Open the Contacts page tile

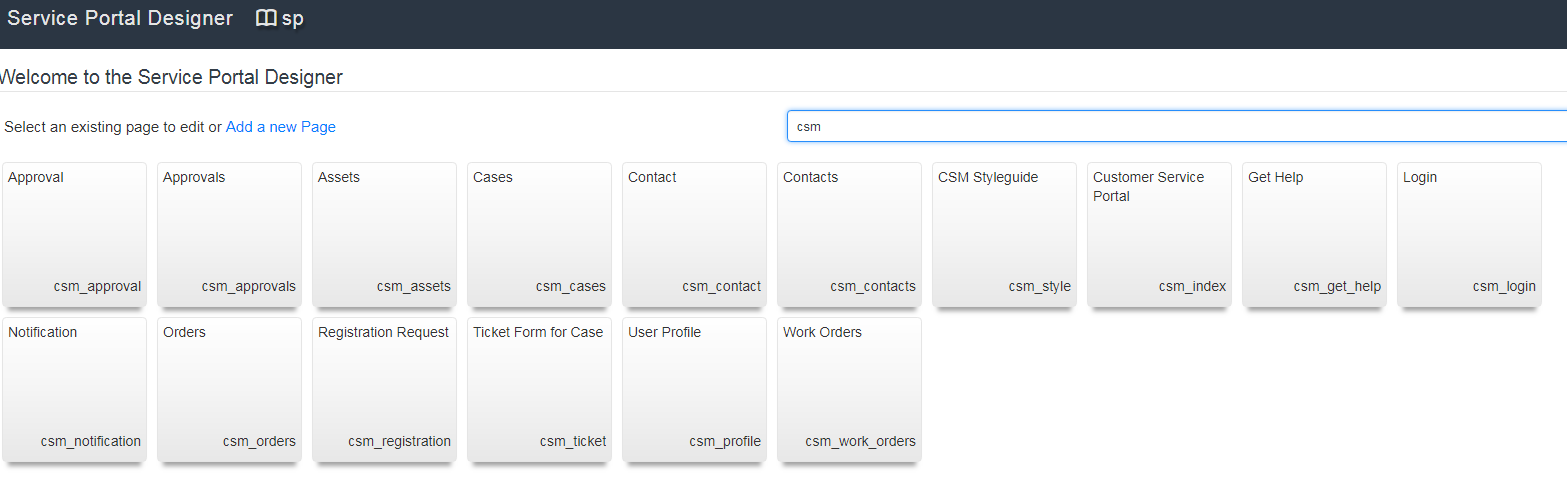(850, 235)
